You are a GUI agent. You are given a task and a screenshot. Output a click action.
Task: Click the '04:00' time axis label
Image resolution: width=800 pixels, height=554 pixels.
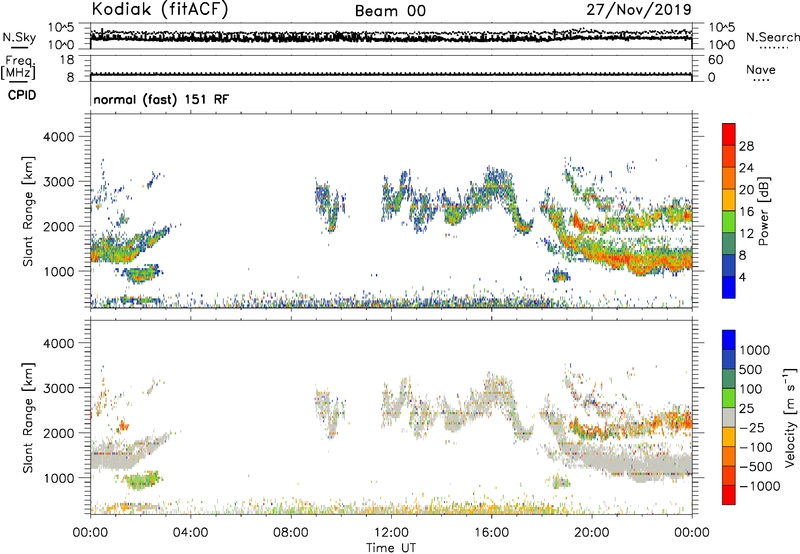(190, 533)
